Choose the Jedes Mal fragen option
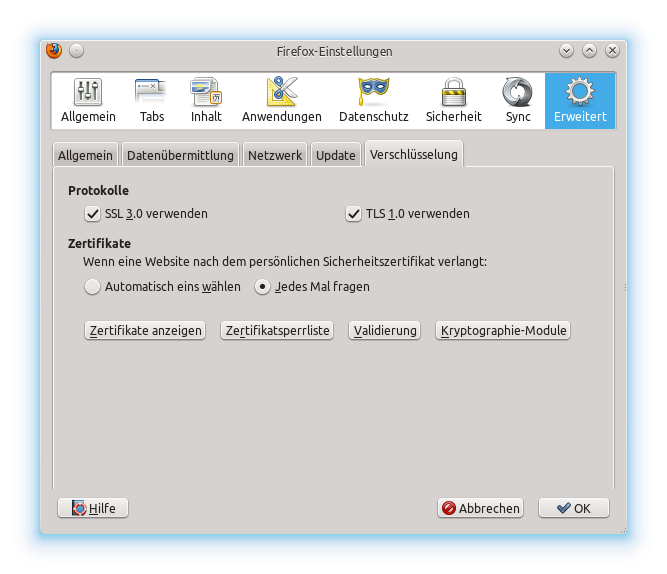The image size is (667, 574). [x=263, y=287]
